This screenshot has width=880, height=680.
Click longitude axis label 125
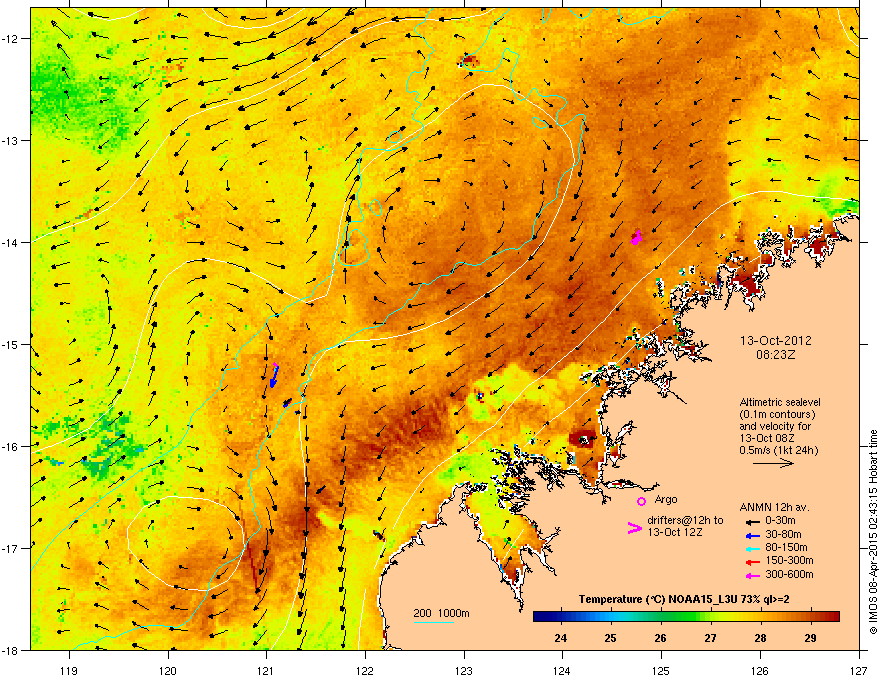[x=661, y=670]
